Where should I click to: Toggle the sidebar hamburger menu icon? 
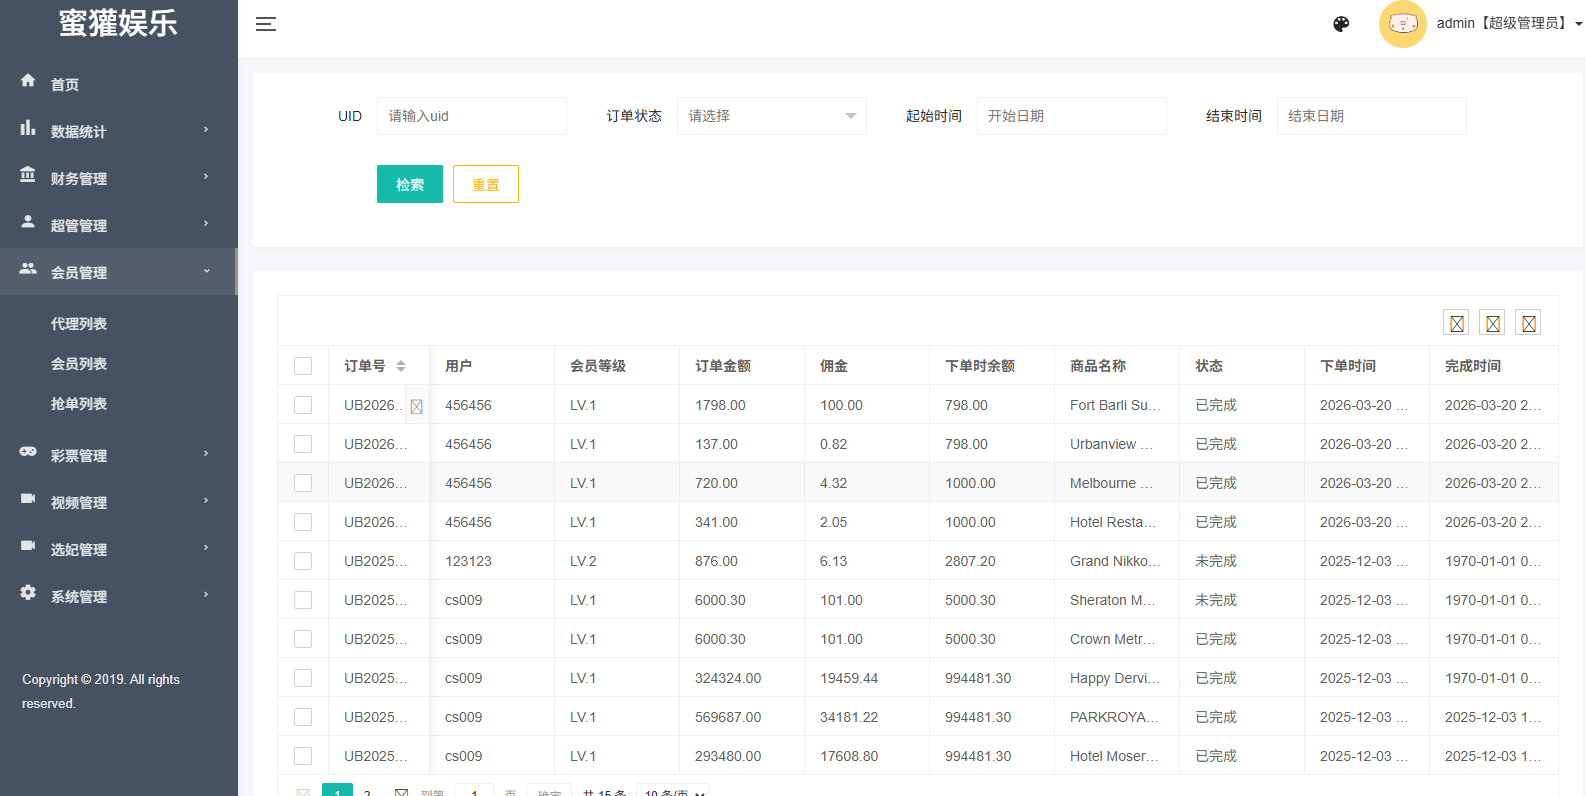click(x=265, y=24)
